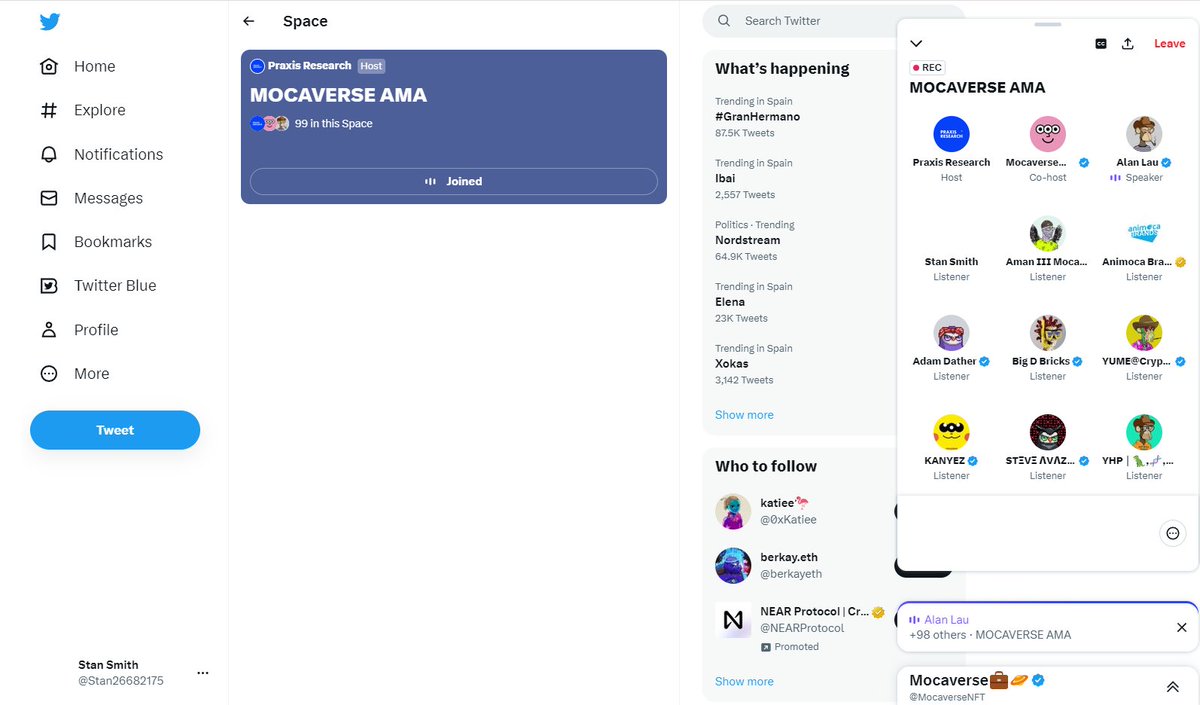This screenshot has width=1200, height=705.
Task: Collapse the Space panel with chevron
Action: click(x=916, y=43)
